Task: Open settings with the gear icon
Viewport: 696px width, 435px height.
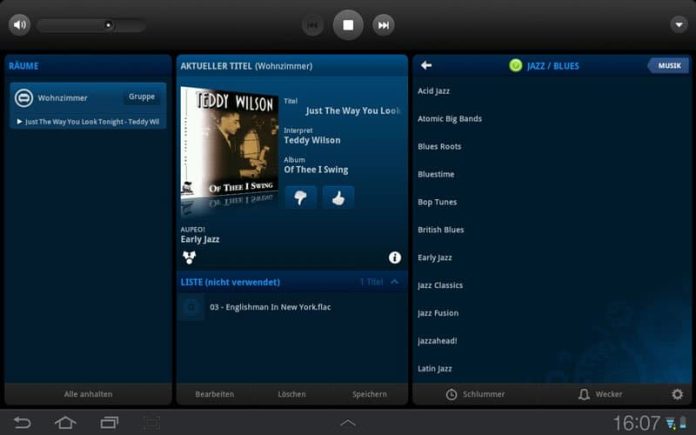Action: tap(677, 394)
